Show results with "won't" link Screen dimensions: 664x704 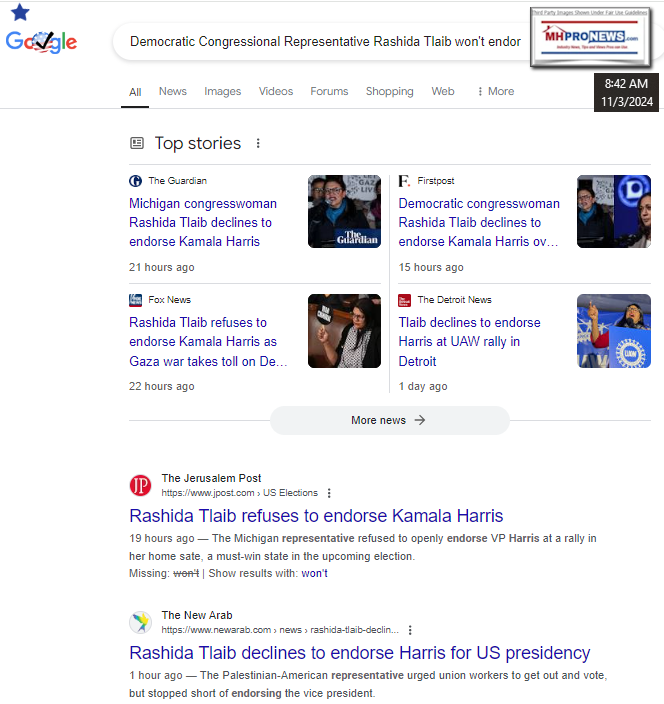(314, 573)
